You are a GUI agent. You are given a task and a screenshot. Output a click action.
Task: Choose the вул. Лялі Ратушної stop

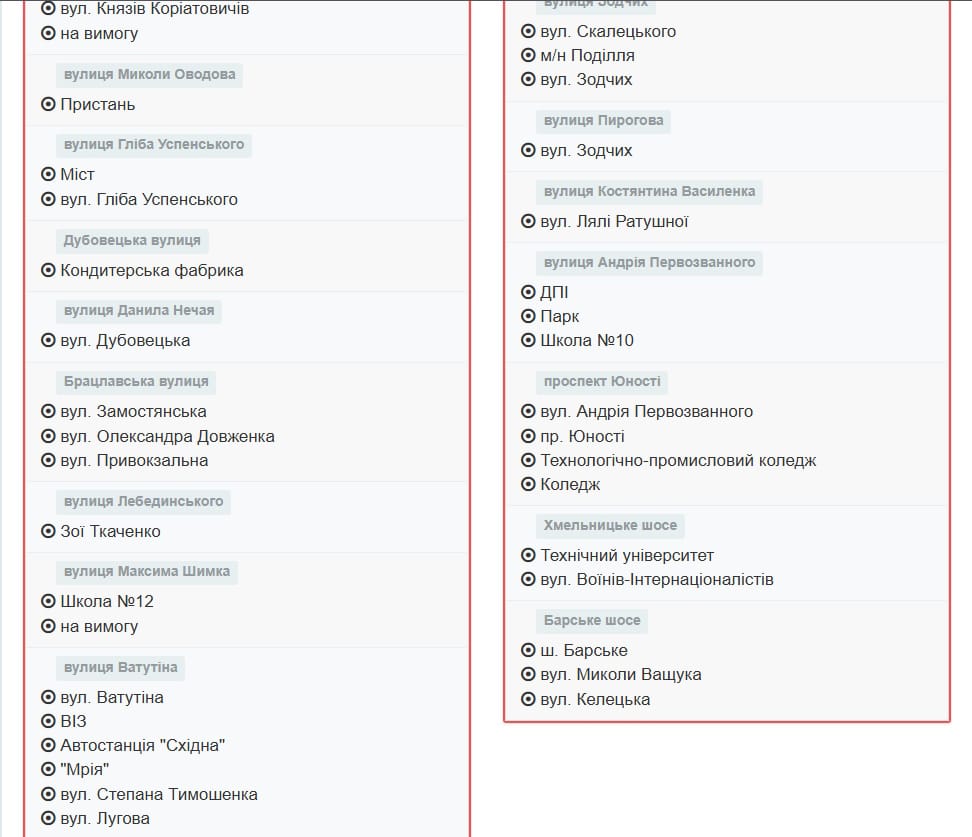(x=614, y=221)
